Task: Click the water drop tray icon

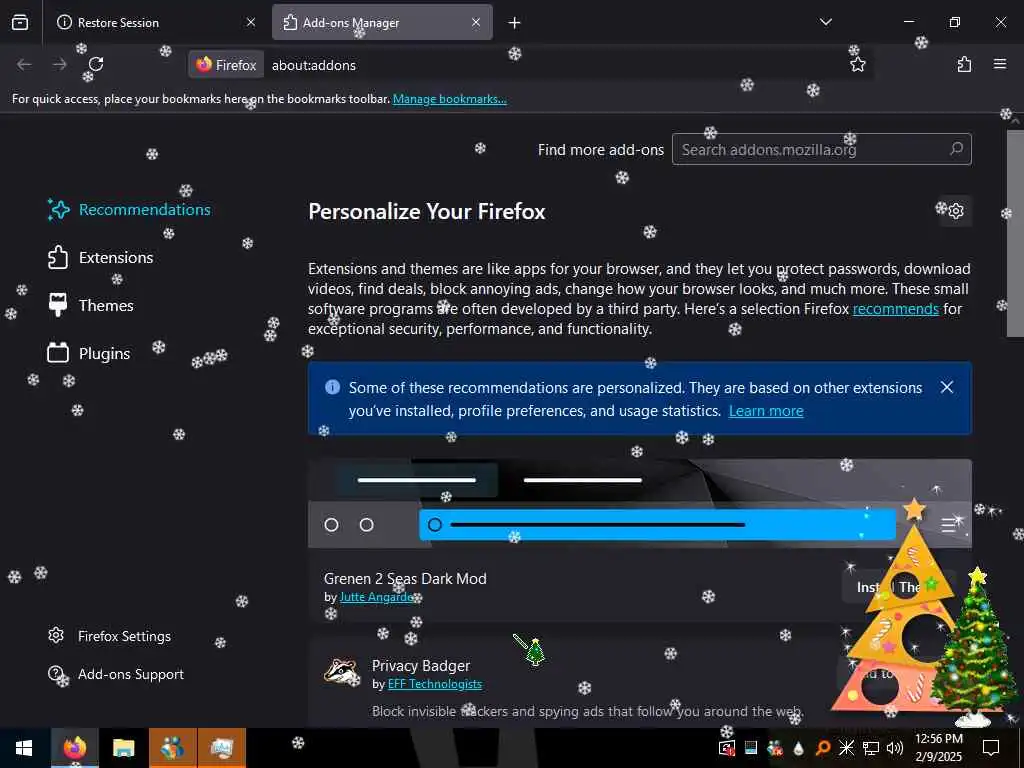Action: (x=798, y=748)
